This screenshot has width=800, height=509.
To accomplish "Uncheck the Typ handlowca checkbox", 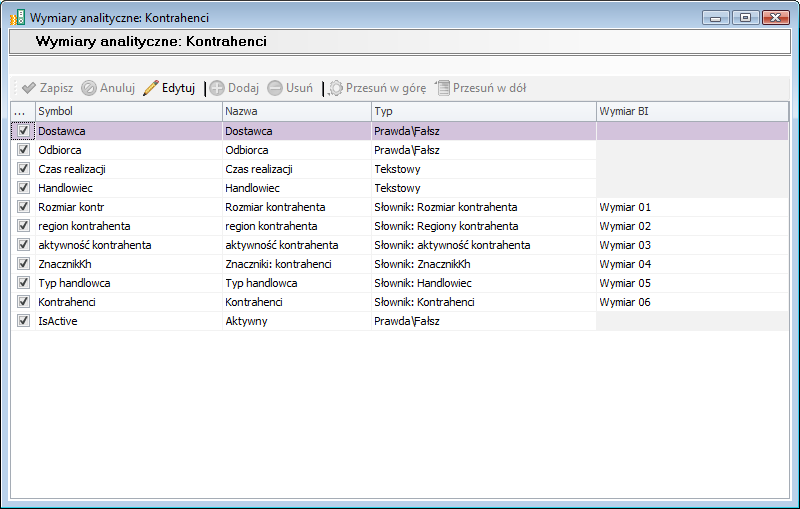I will point(23,282).
